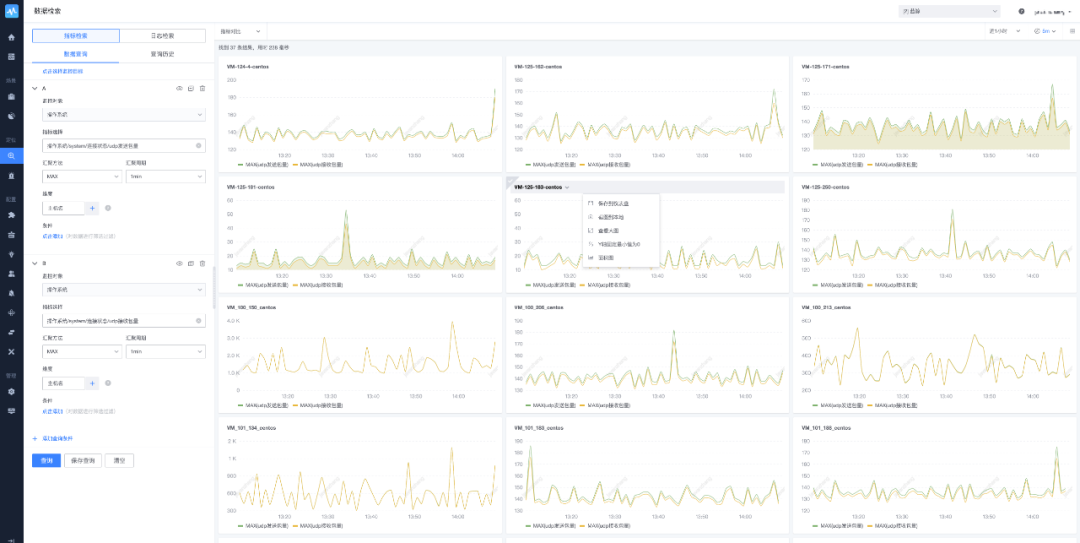Toggle visibility eye of query A
Viewport: 1080px width, 543px height.
(179, 88)
